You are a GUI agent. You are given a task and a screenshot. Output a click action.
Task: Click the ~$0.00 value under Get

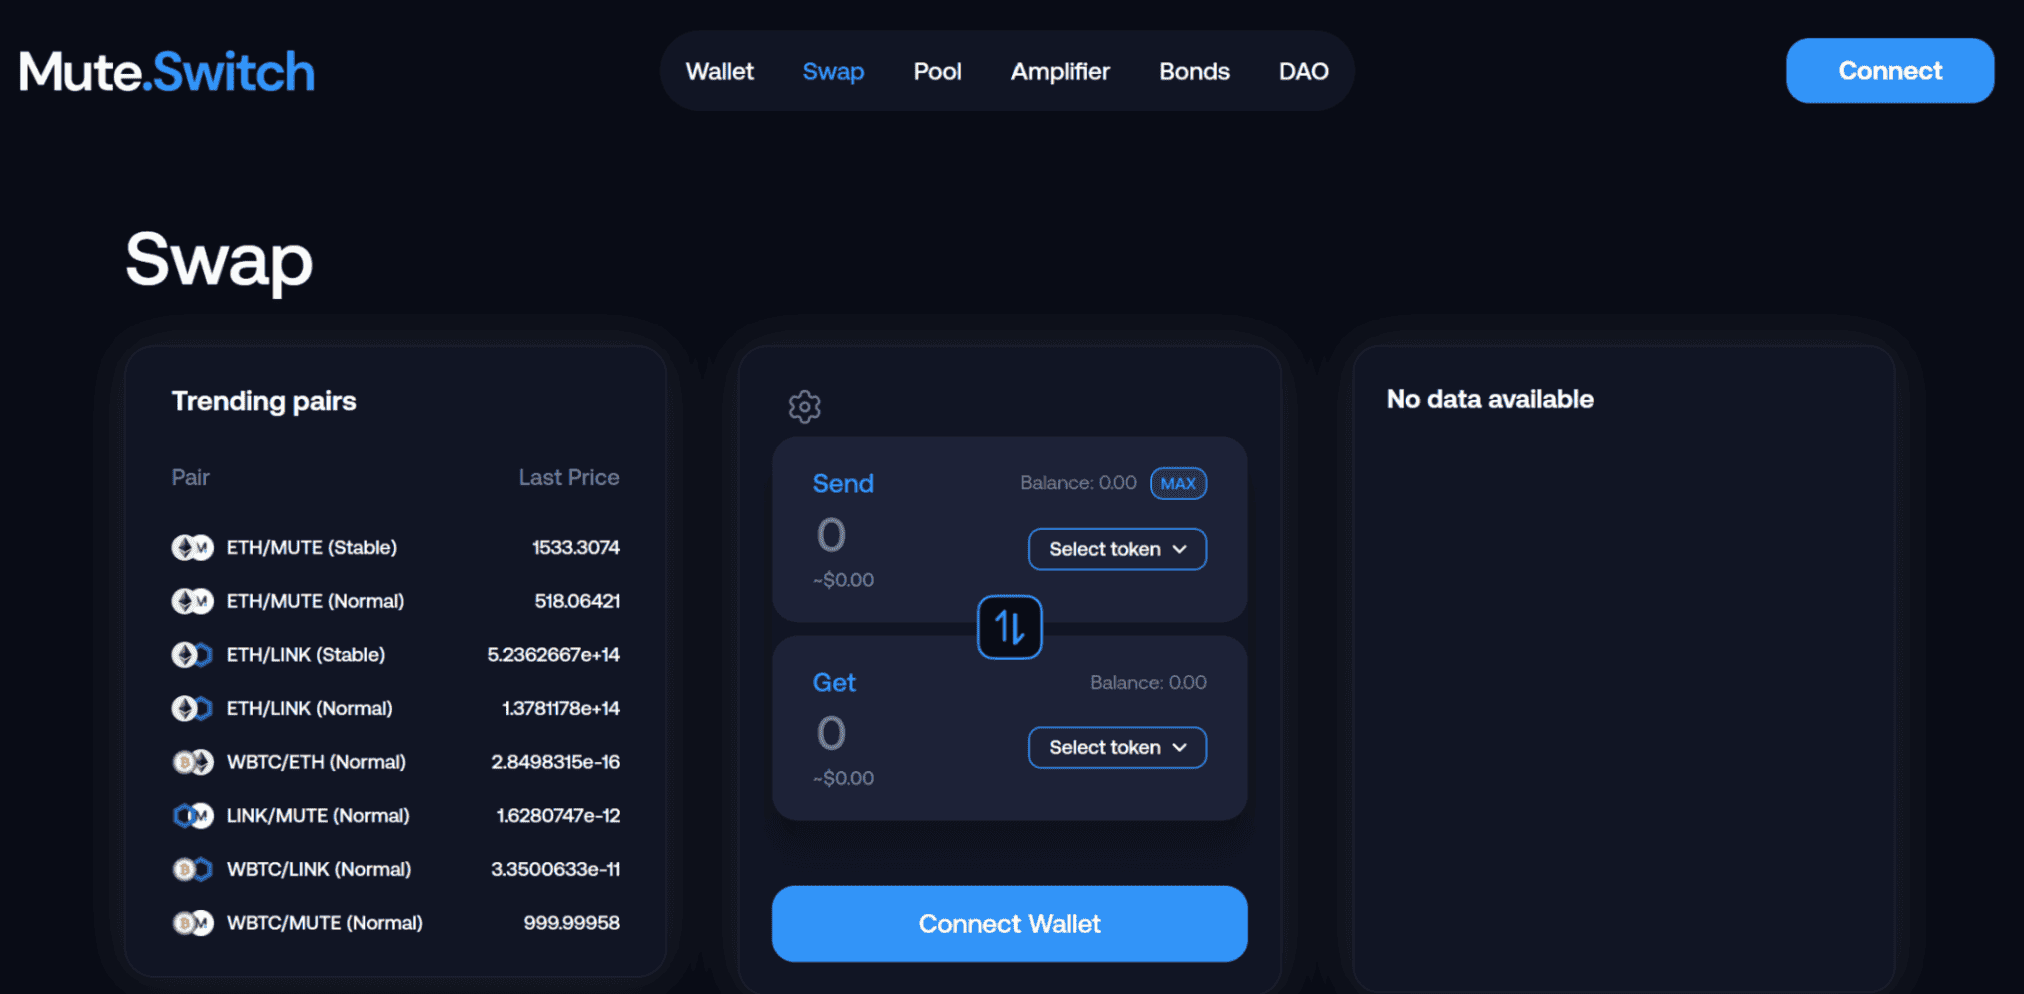coord(843,778)
